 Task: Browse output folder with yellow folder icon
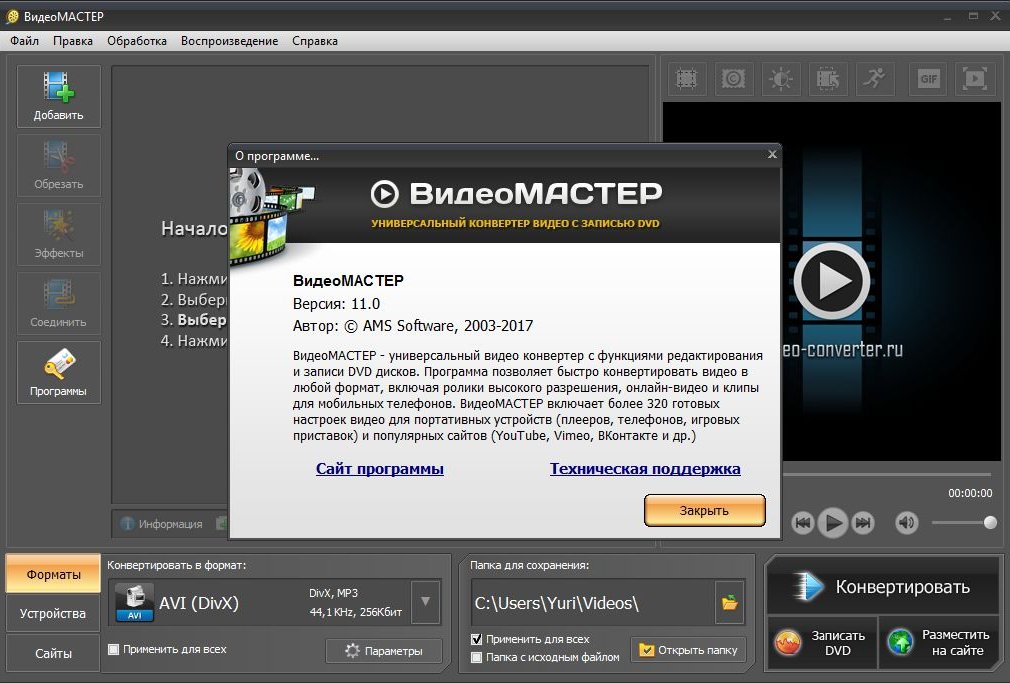730,603
